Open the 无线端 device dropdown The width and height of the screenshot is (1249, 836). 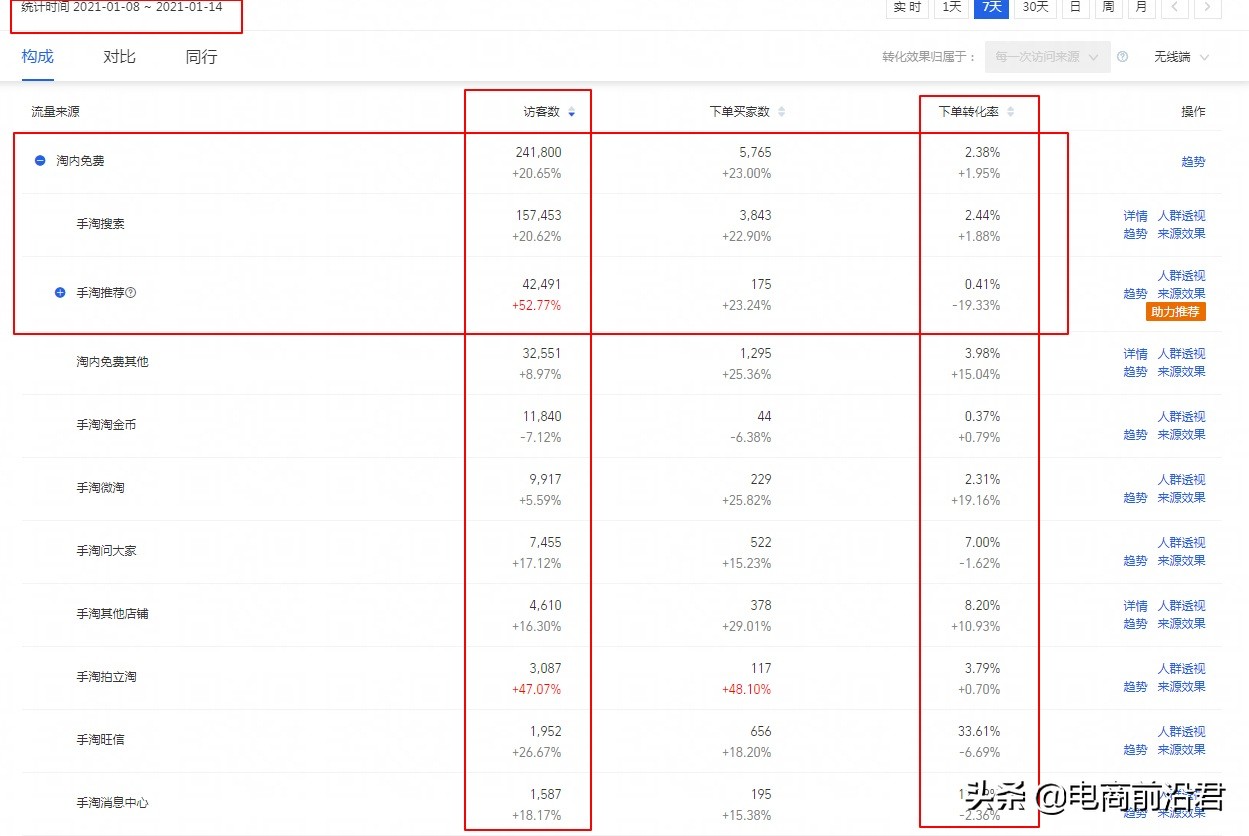click(1181, 57)
